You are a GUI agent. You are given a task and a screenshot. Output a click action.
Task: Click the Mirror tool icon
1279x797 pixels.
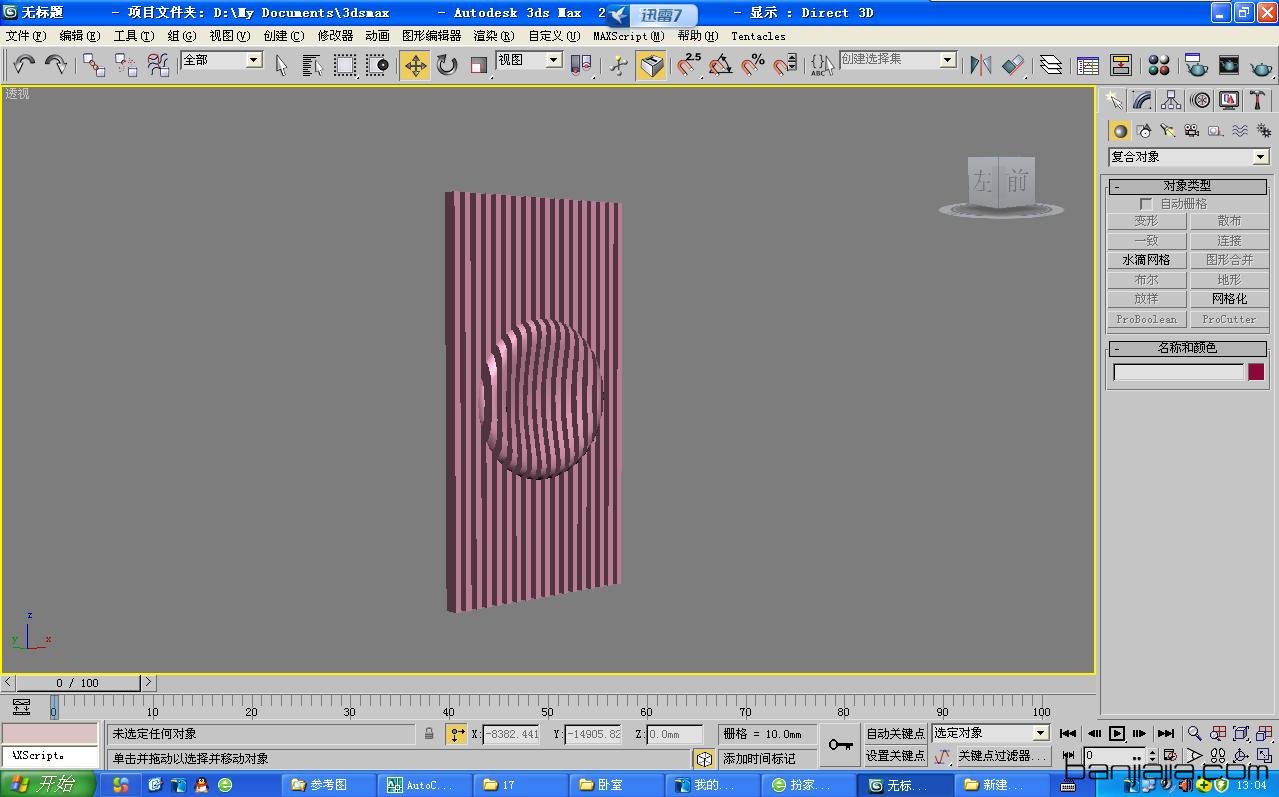pos(981,65)
